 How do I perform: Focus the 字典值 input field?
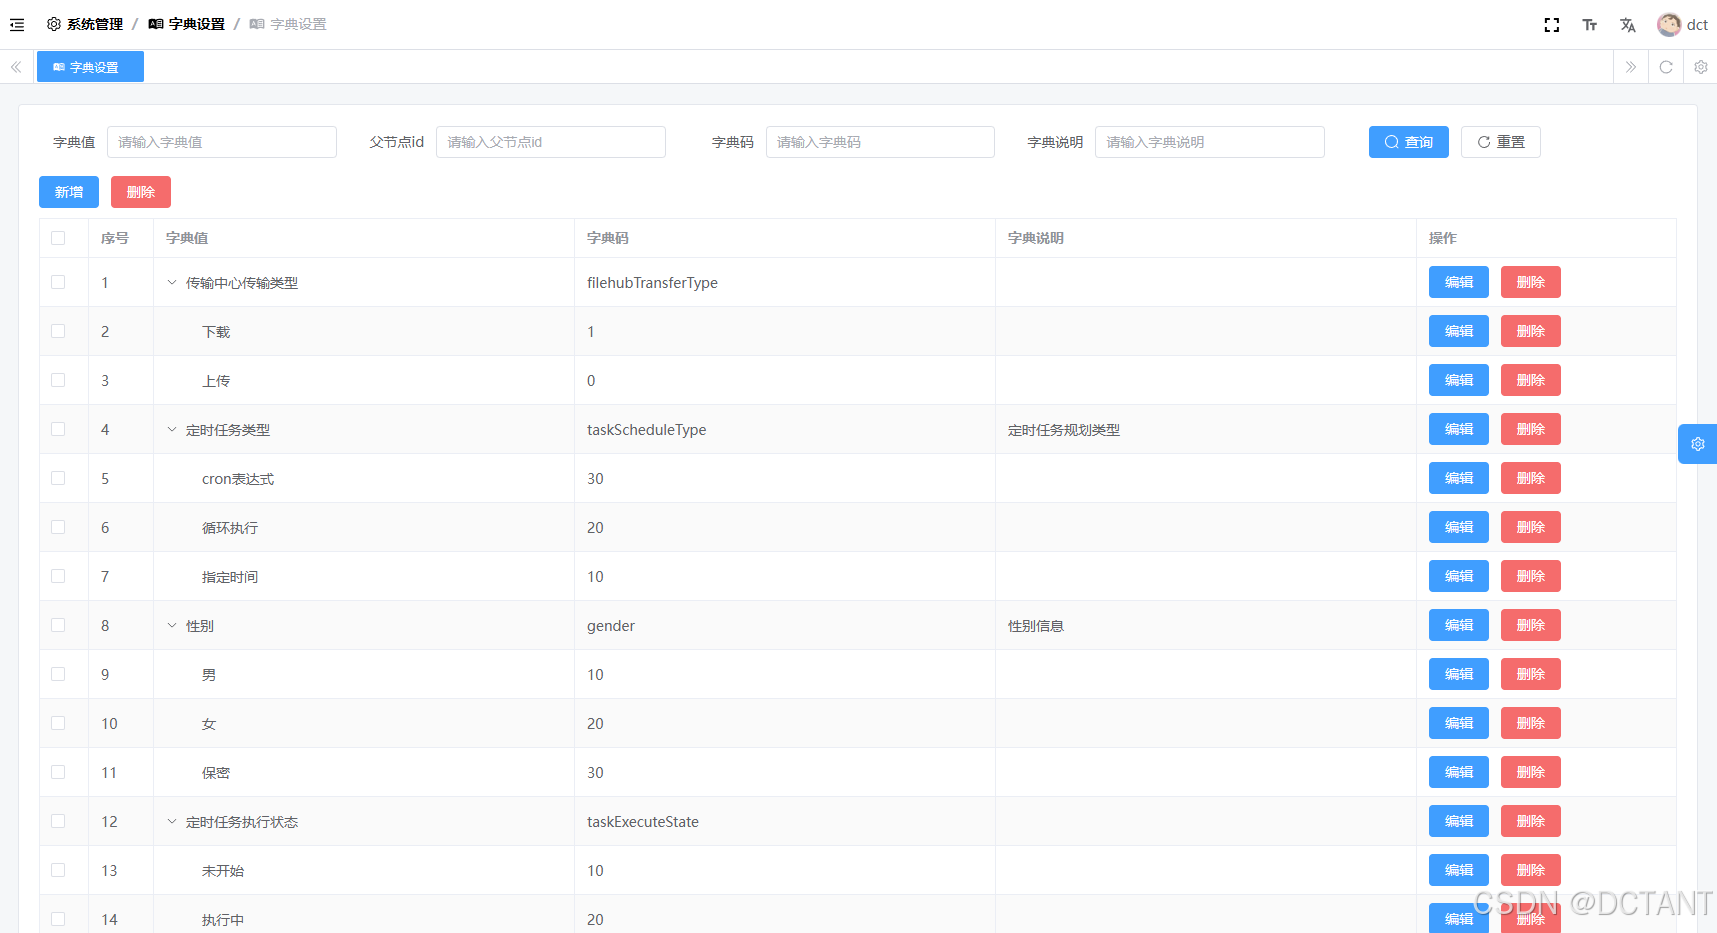pyautogui.click(x=222, y=142)
